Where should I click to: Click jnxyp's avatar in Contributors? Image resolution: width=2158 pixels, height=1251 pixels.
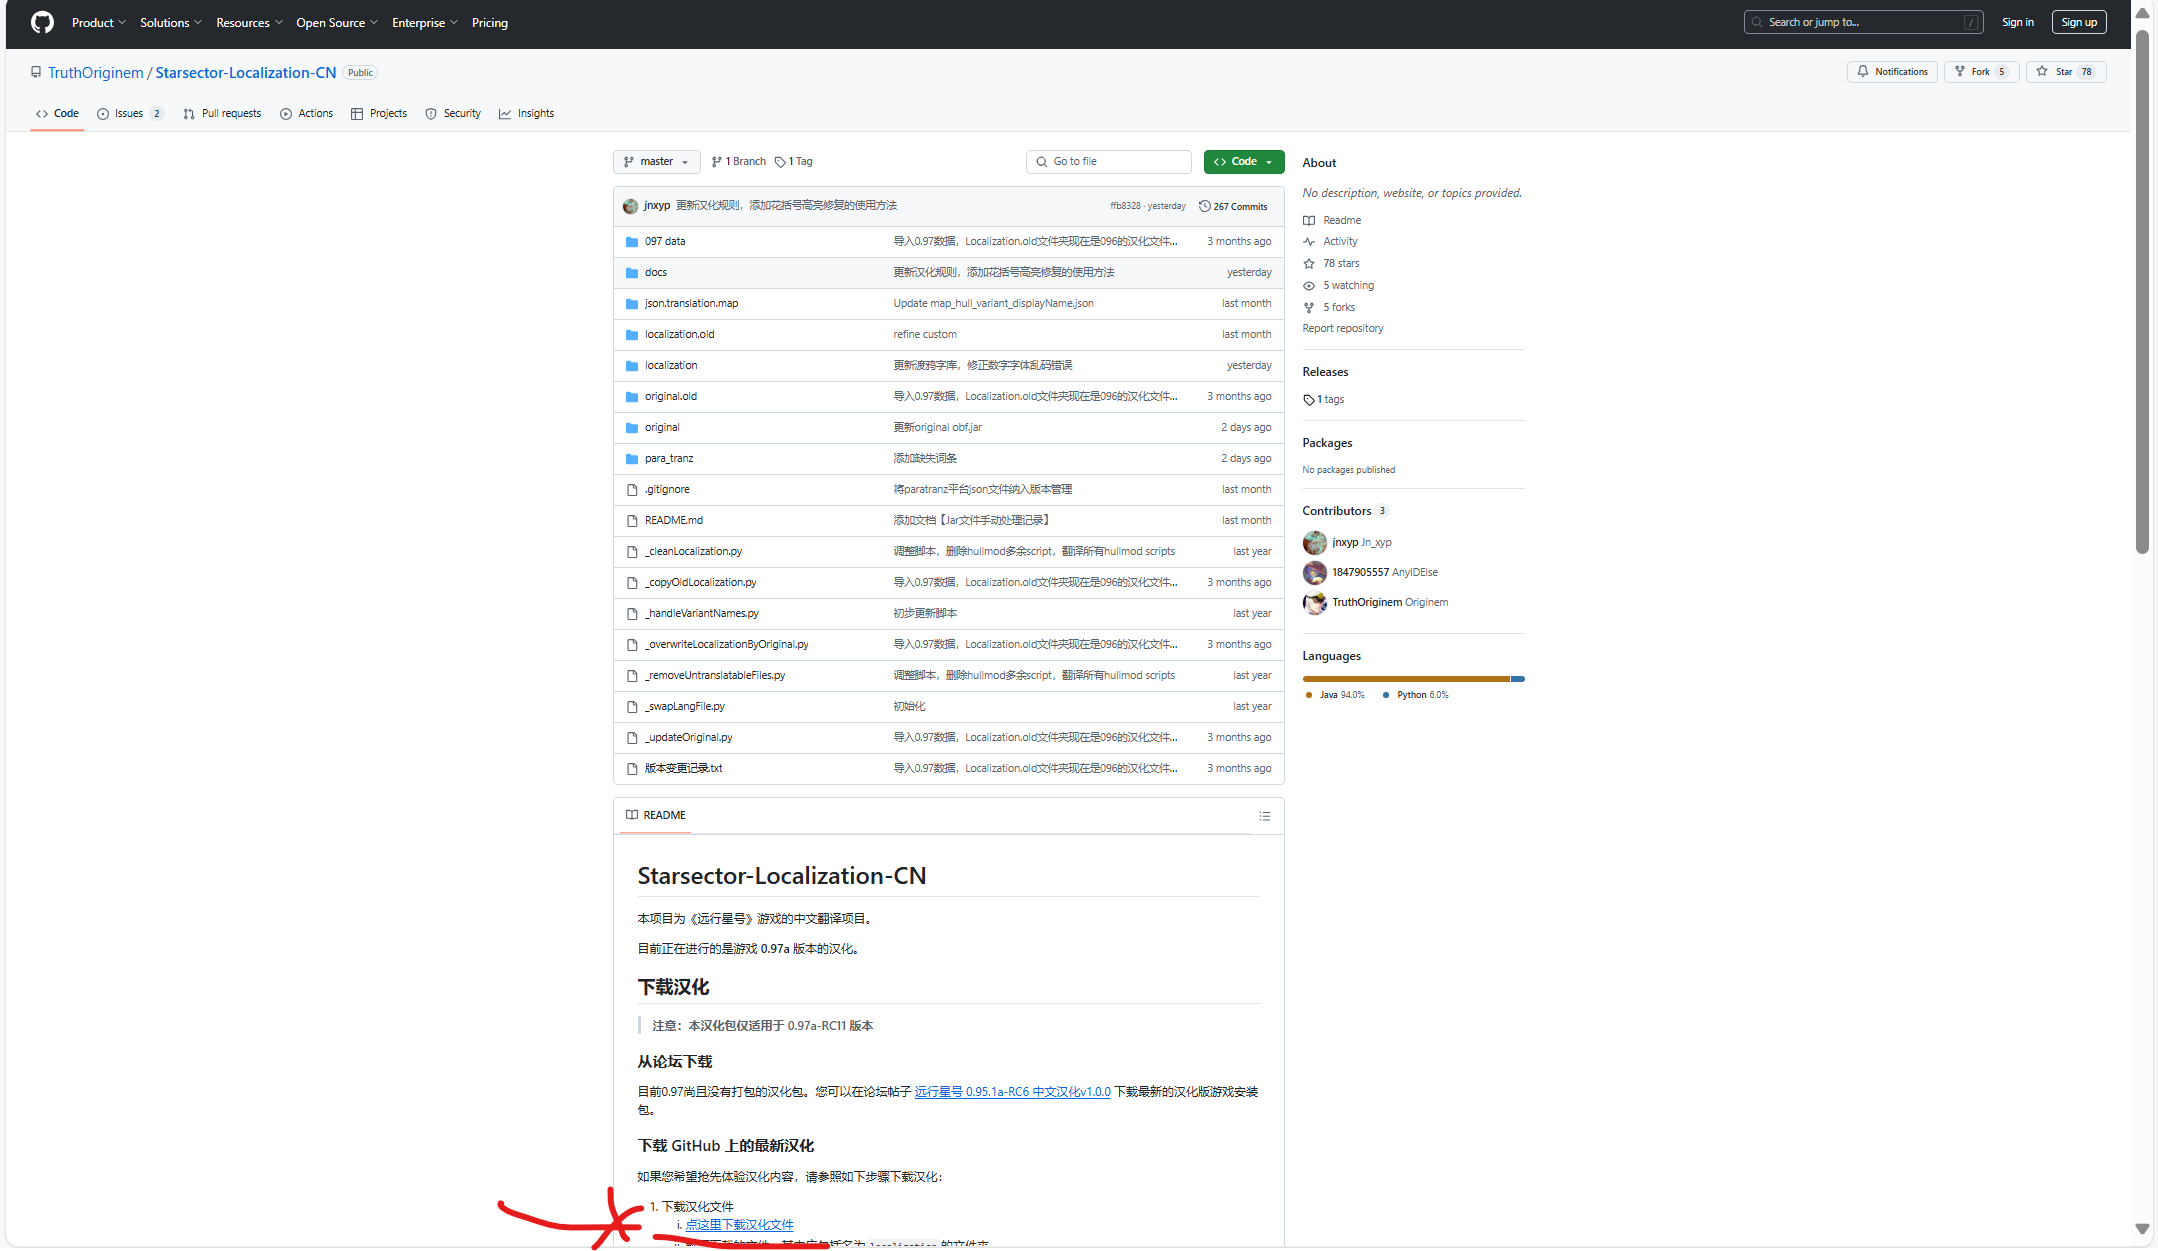(x=1314, y=542)
